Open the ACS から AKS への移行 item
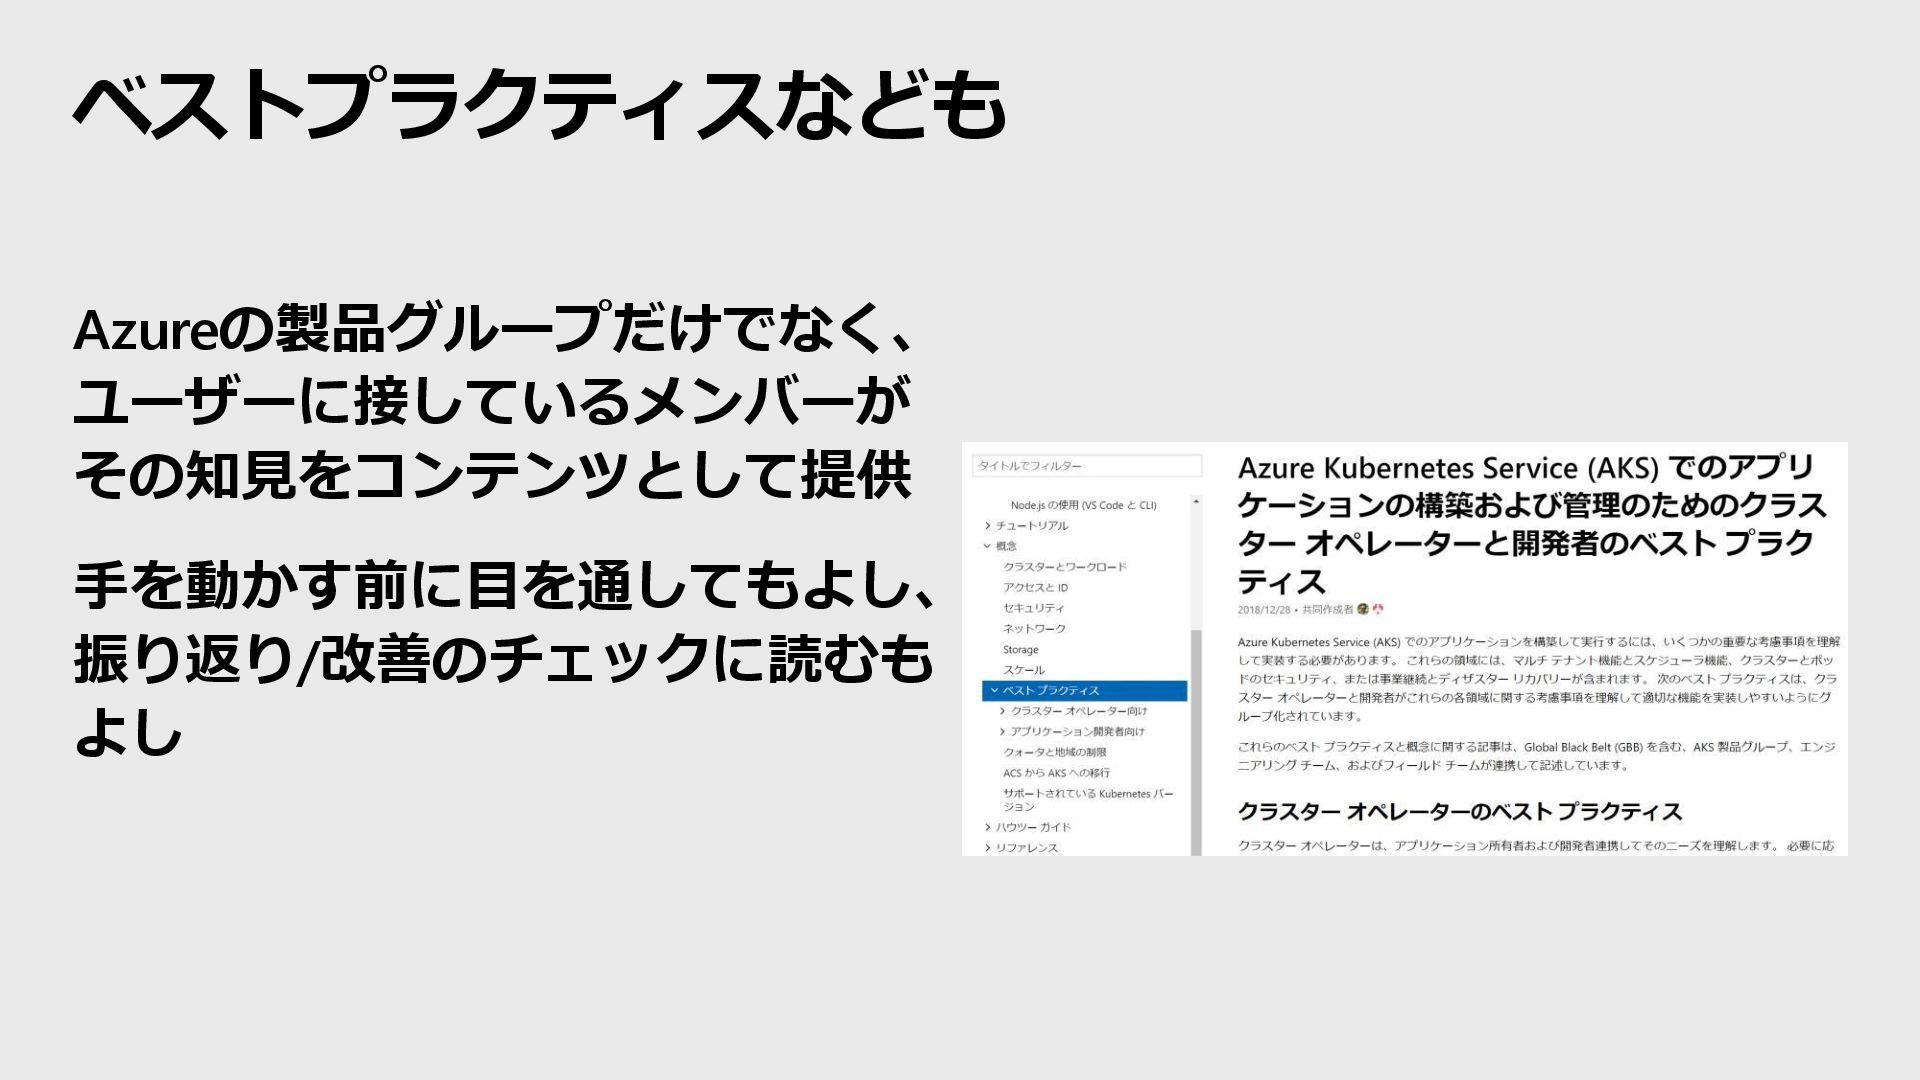 pyautogui.click(x=1056, y=773)
